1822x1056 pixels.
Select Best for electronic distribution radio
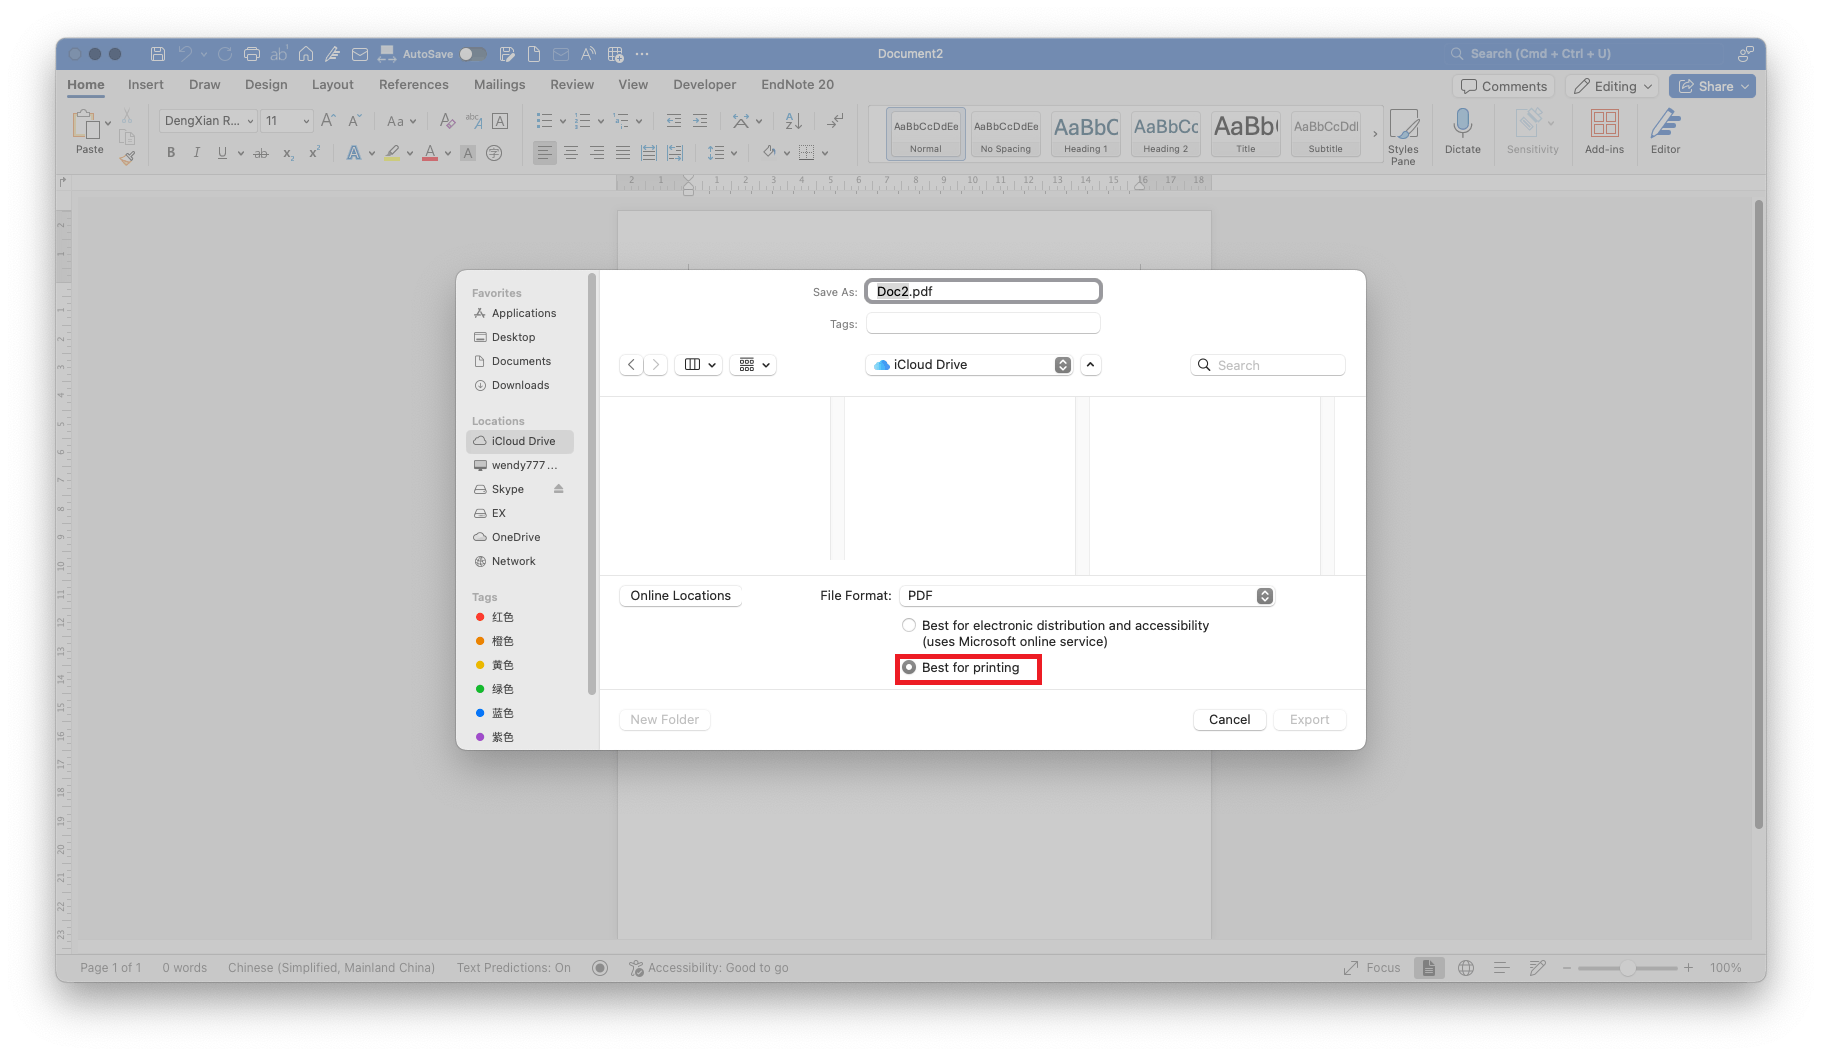(x=909, y=625)
